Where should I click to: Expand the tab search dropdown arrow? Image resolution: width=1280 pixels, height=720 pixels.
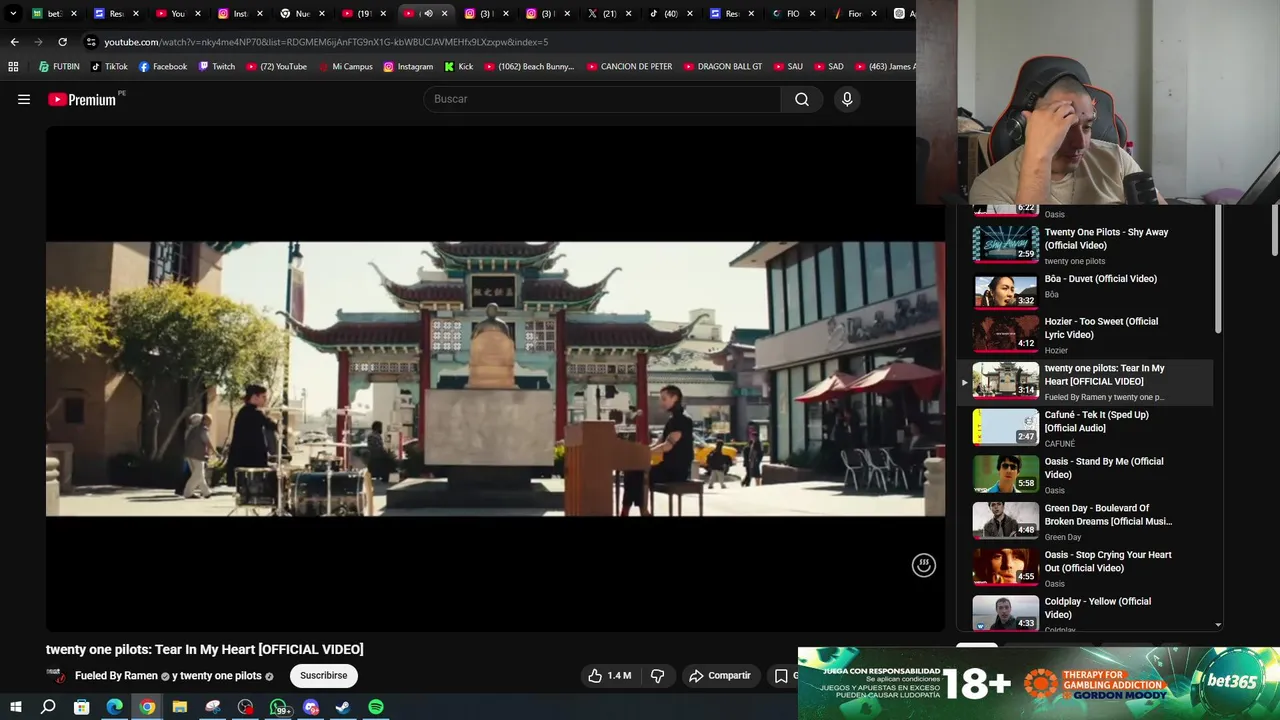pos(13,14)
